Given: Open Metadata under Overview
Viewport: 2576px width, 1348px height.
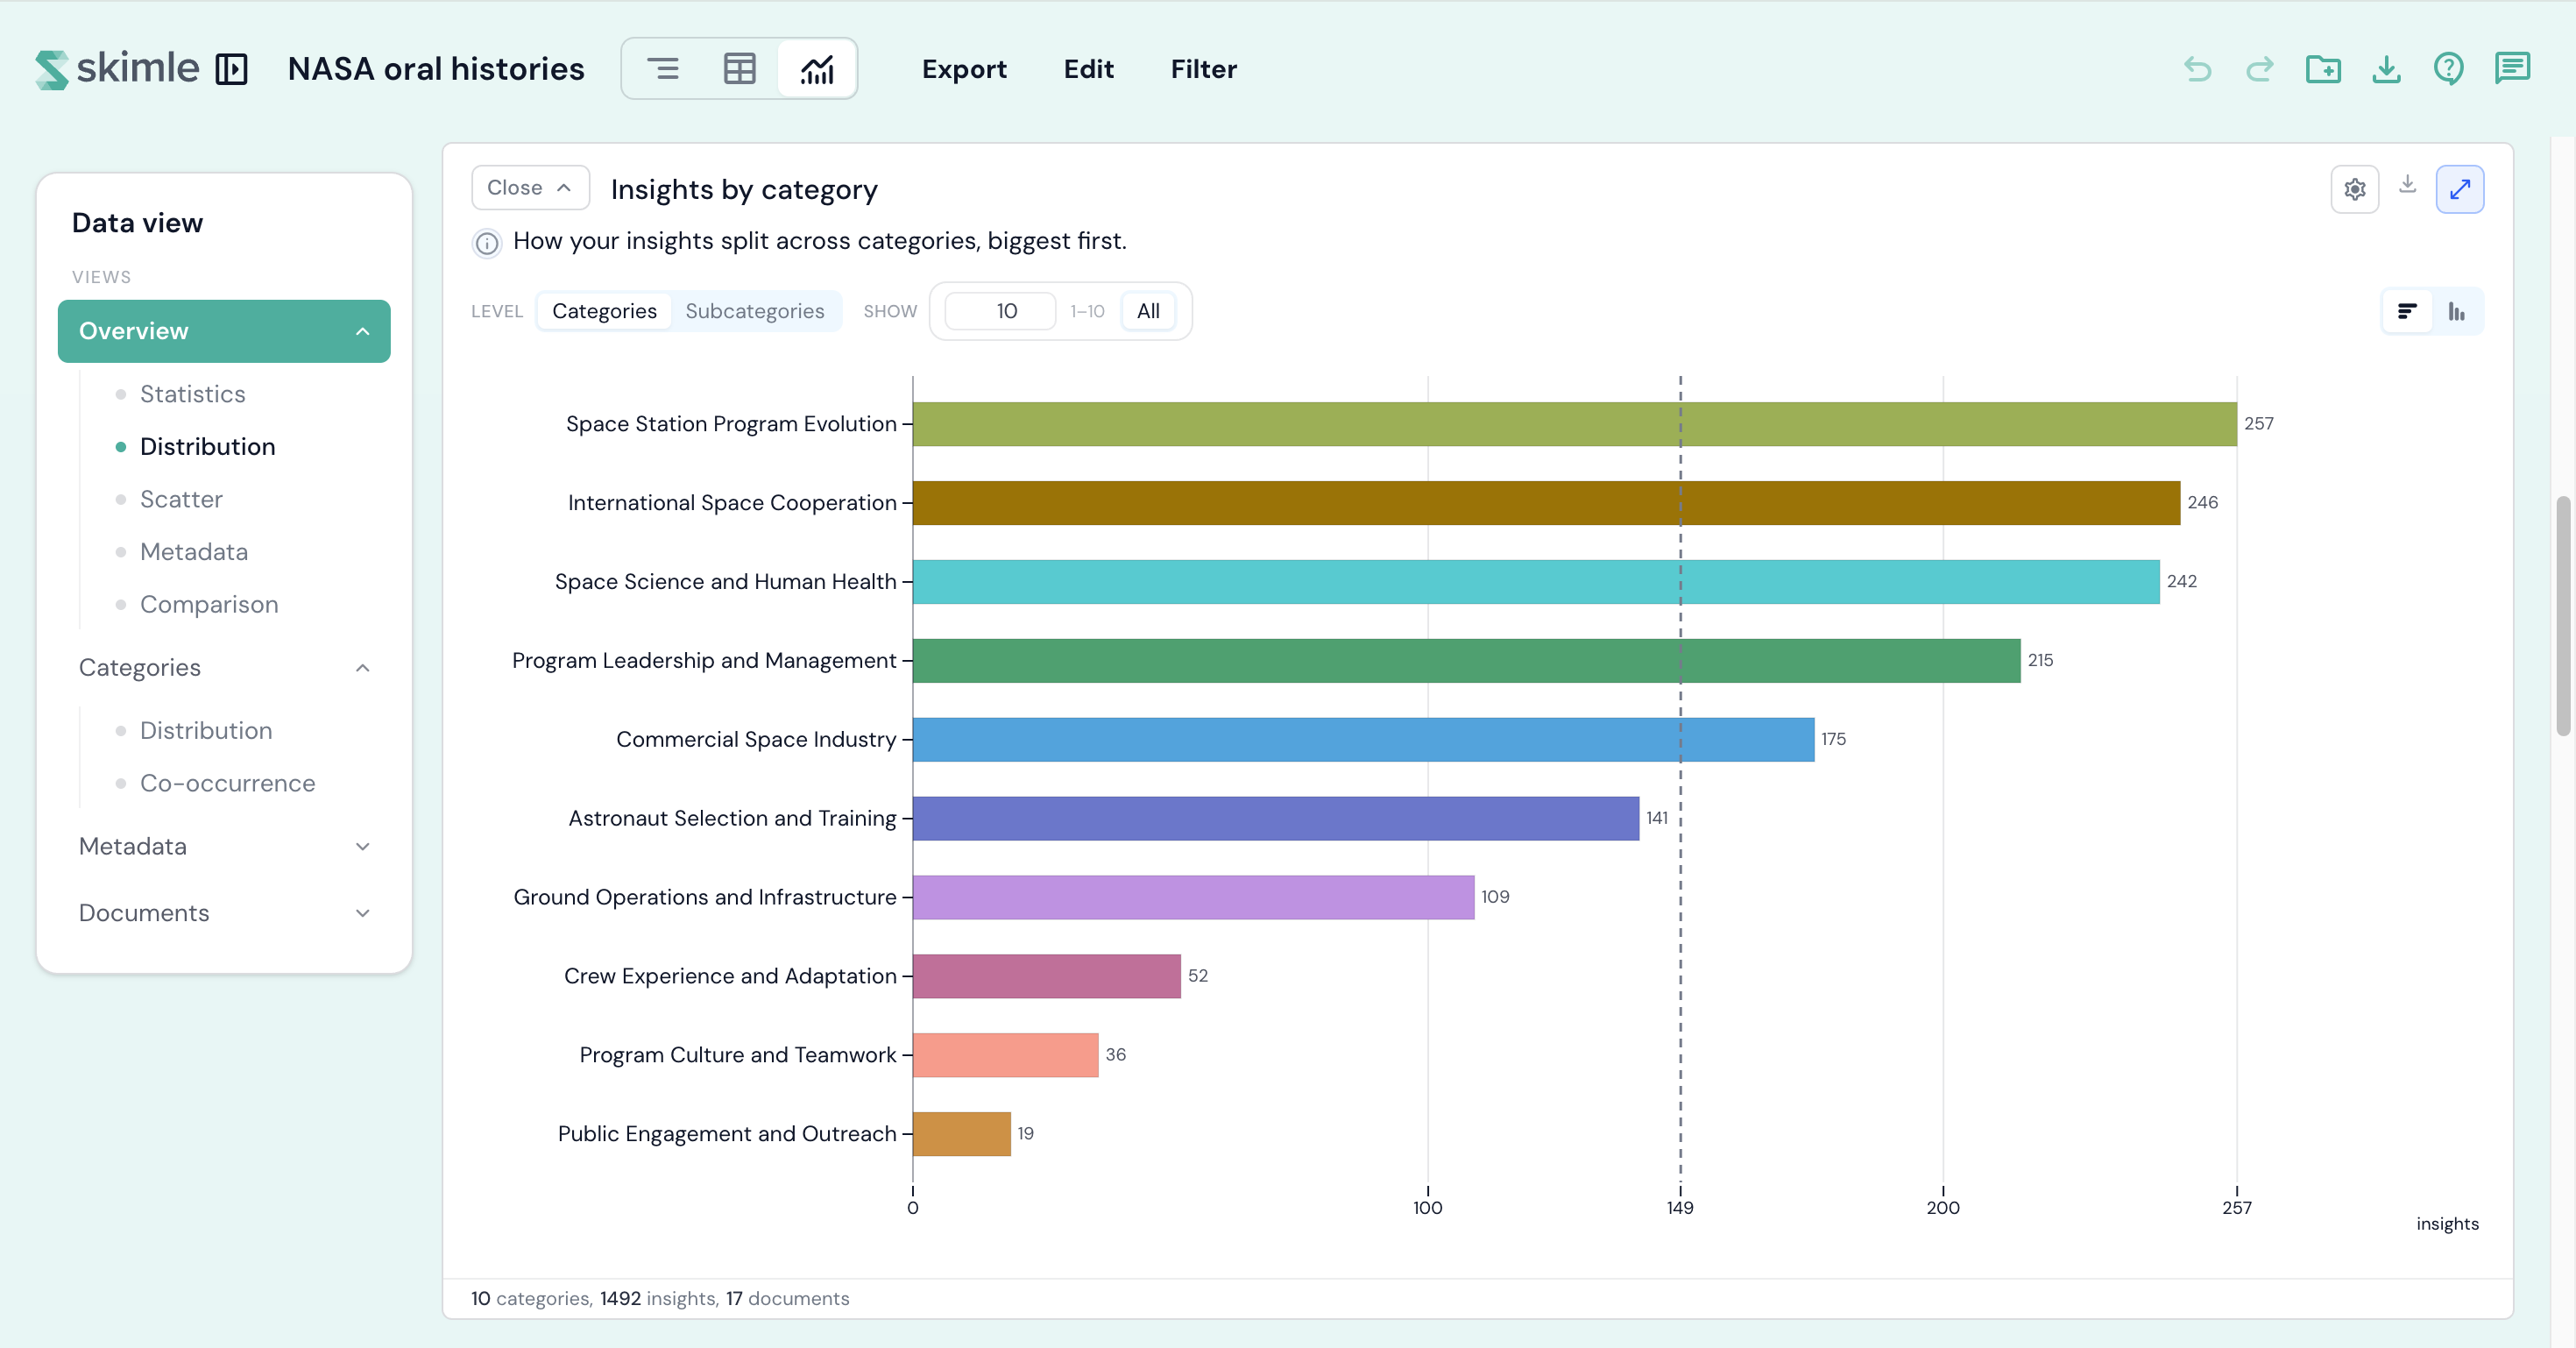Looking at the screenshot, I should [193, 552].
